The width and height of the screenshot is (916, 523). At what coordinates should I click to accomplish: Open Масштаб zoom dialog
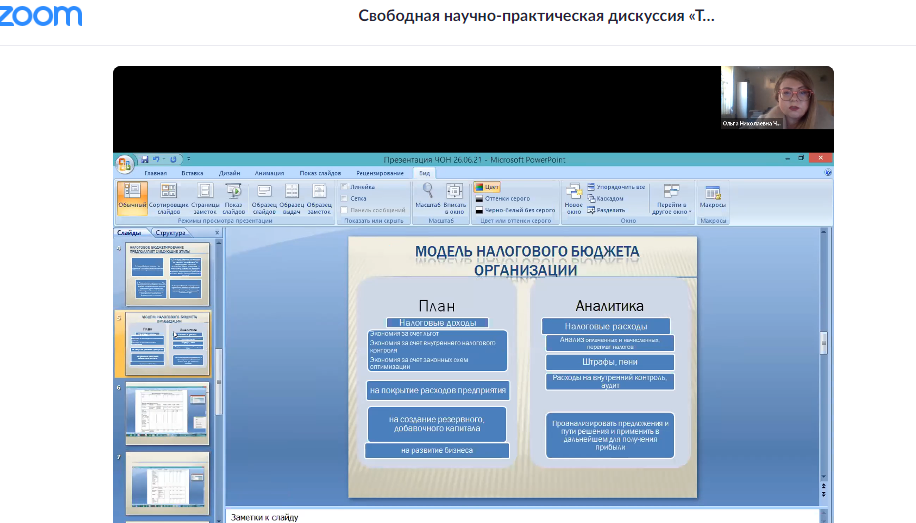(428, 198)
